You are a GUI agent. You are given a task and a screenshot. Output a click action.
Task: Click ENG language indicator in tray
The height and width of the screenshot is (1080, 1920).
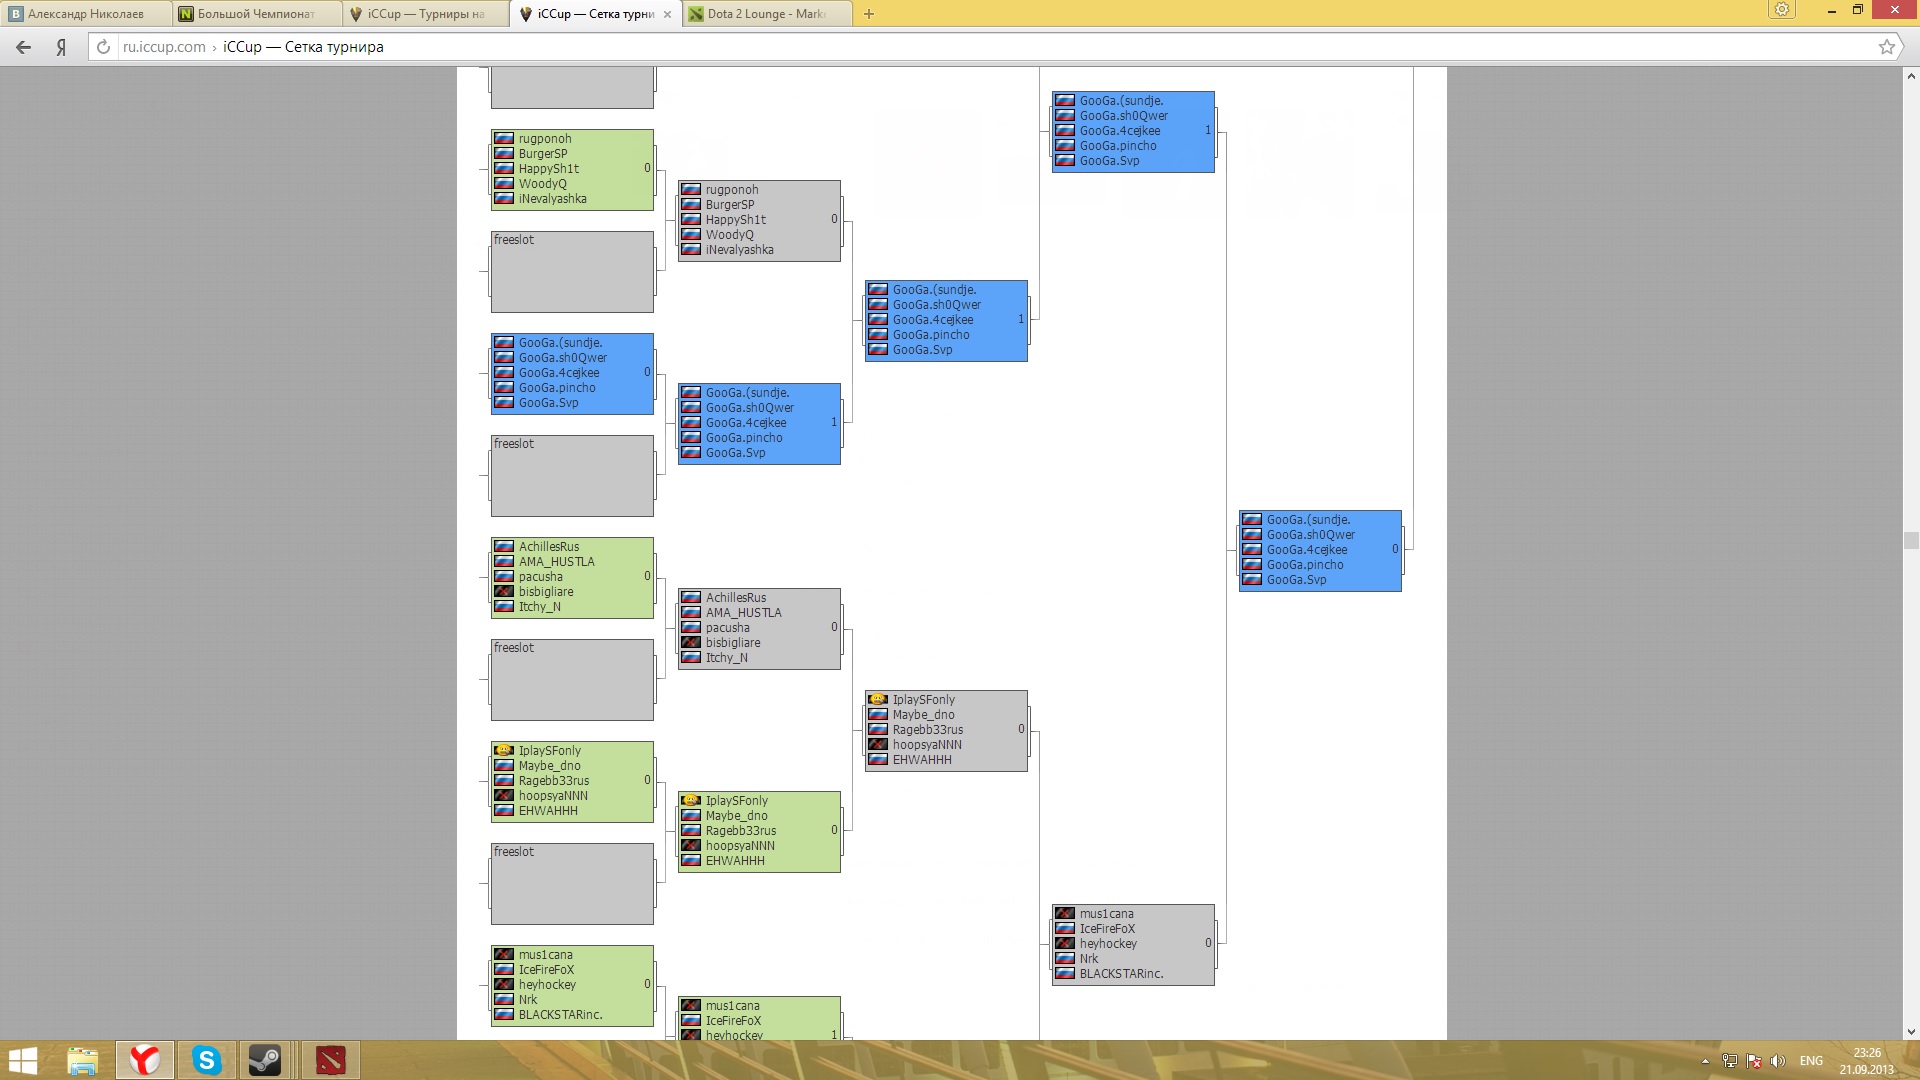click(1811, 1061)
